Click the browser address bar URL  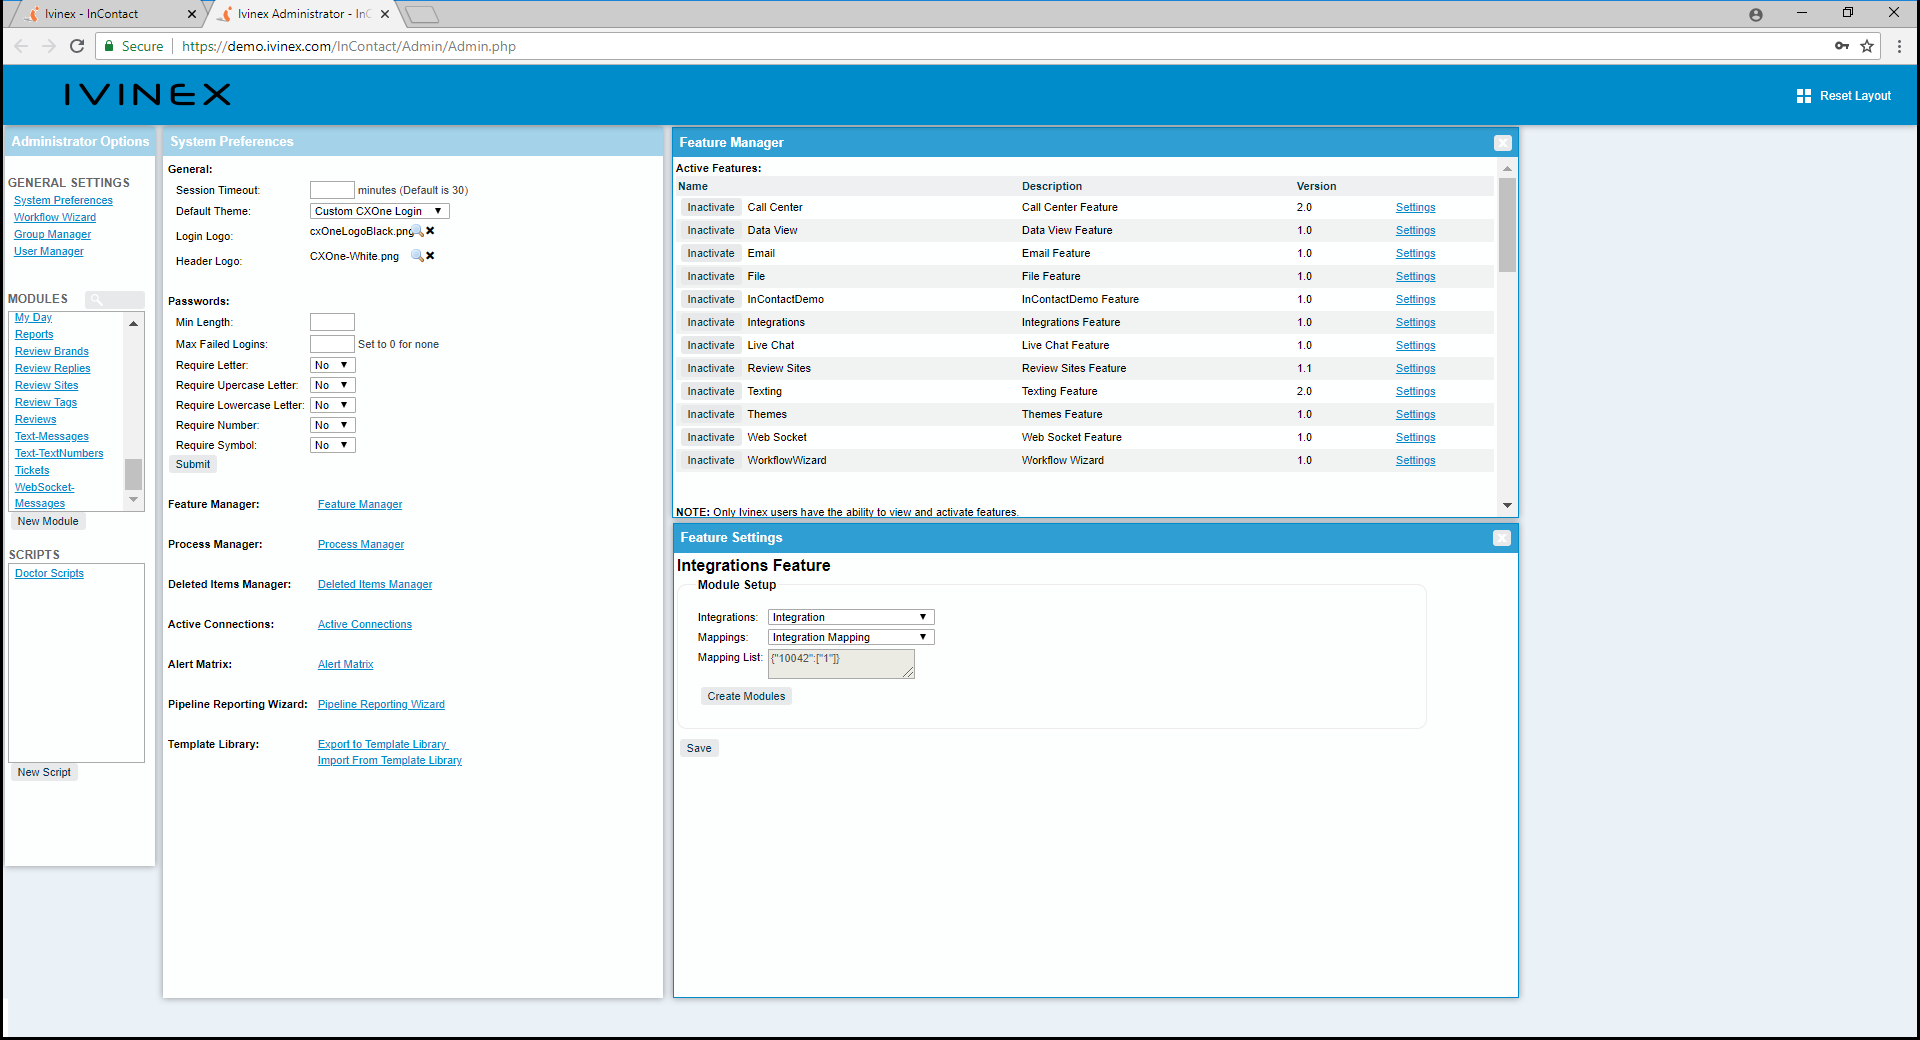coord(348,46)
